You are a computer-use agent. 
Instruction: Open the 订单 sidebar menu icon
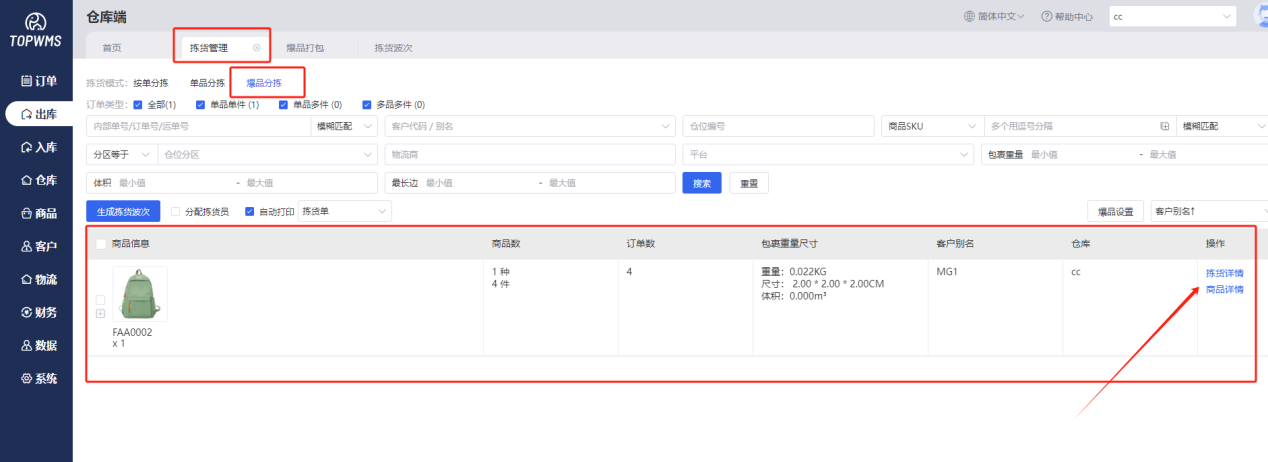pos(26,80)
